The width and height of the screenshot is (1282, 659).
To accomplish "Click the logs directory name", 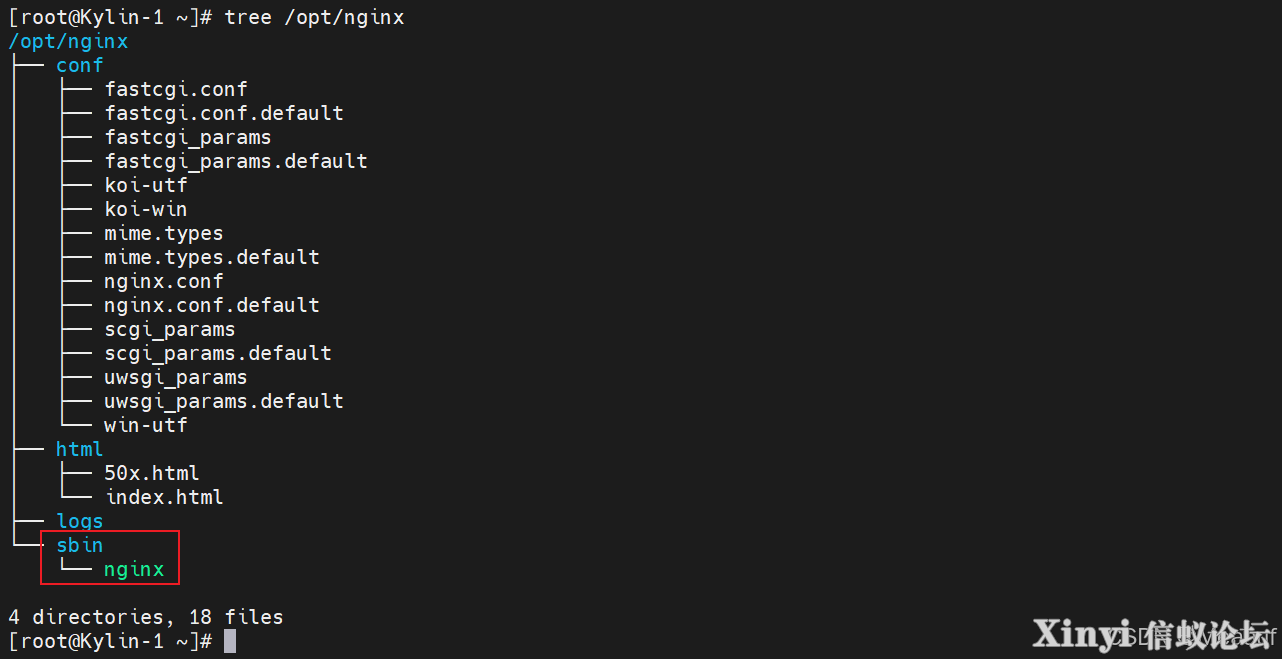I will 80,521.
